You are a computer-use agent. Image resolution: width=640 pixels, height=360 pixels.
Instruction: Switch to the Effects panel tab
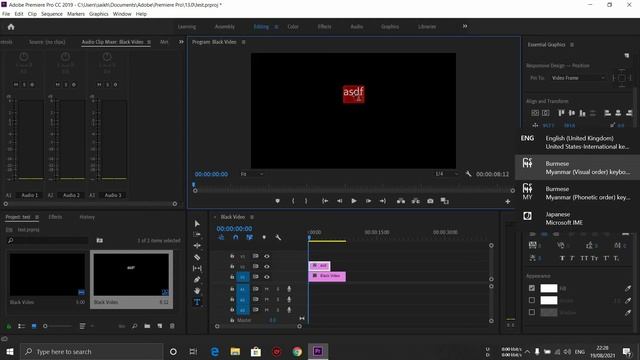click(x=56, y=217)
